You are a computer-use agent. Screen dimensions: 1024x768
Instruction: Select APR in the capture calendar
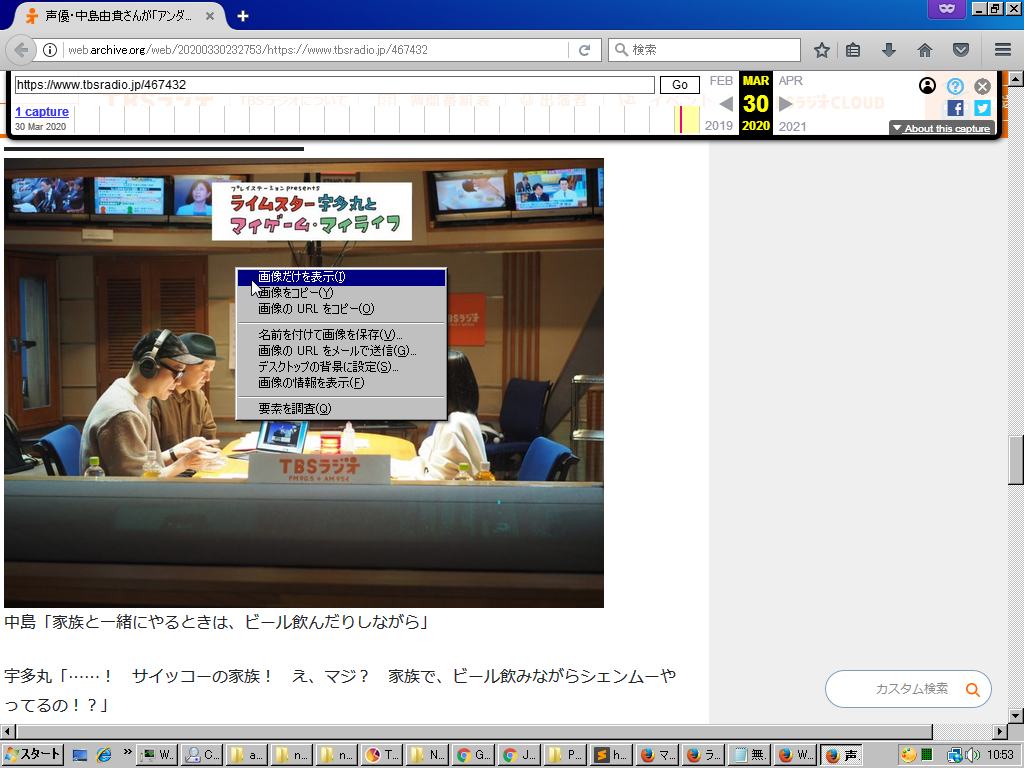click(x=790, y=81)
